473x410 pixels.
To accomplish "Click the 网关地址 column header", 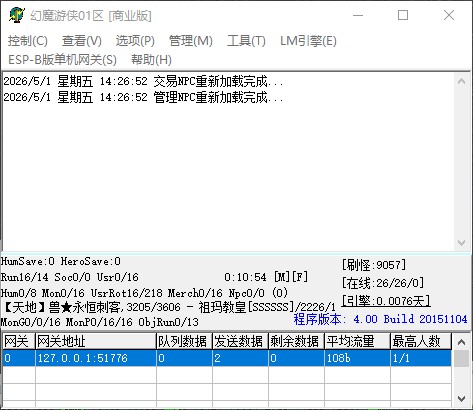I will [x=96, y=341].
